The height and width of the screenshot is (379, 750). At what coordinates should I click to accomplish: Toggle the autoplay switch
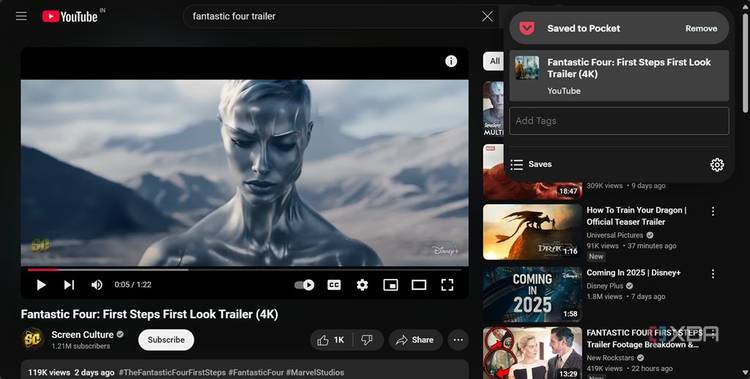pos(304,285)
